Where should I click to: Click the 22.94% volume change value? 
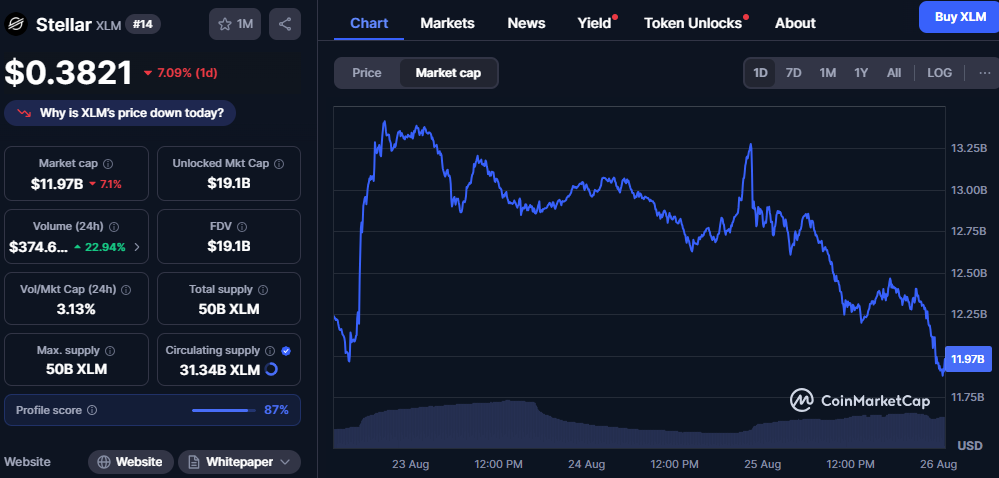coord(106,247)
